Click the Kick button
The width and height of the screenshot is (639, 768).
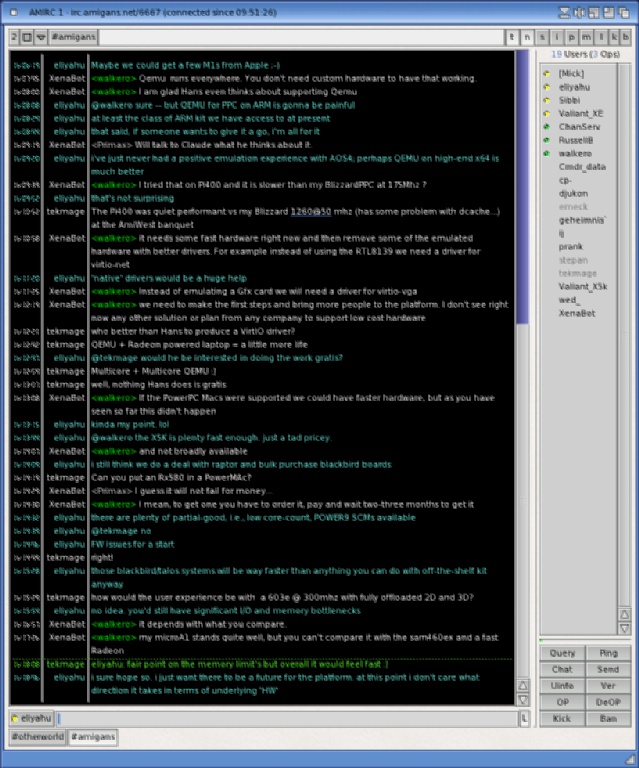click(x=562, y=719)
